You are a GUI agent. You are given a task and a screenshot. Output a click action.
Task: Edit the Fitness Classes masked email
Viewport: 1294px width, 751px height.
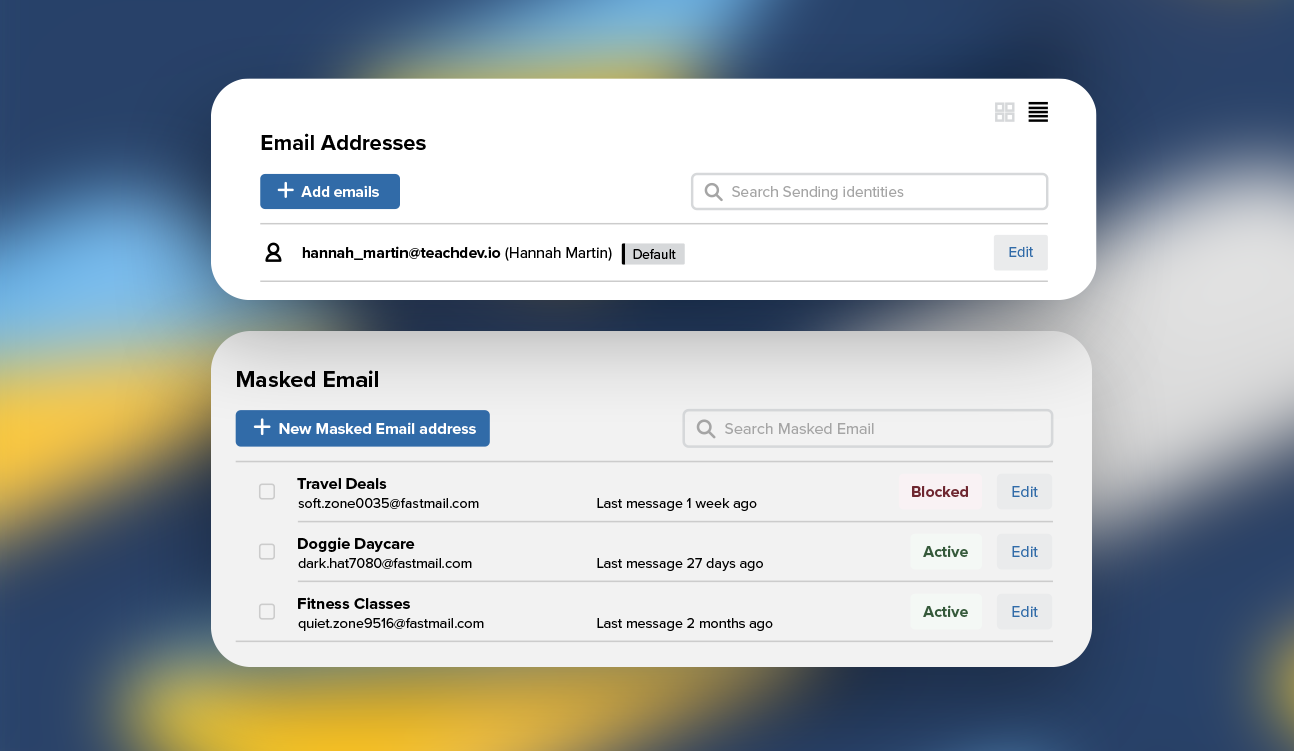[x=1024, y=612]
